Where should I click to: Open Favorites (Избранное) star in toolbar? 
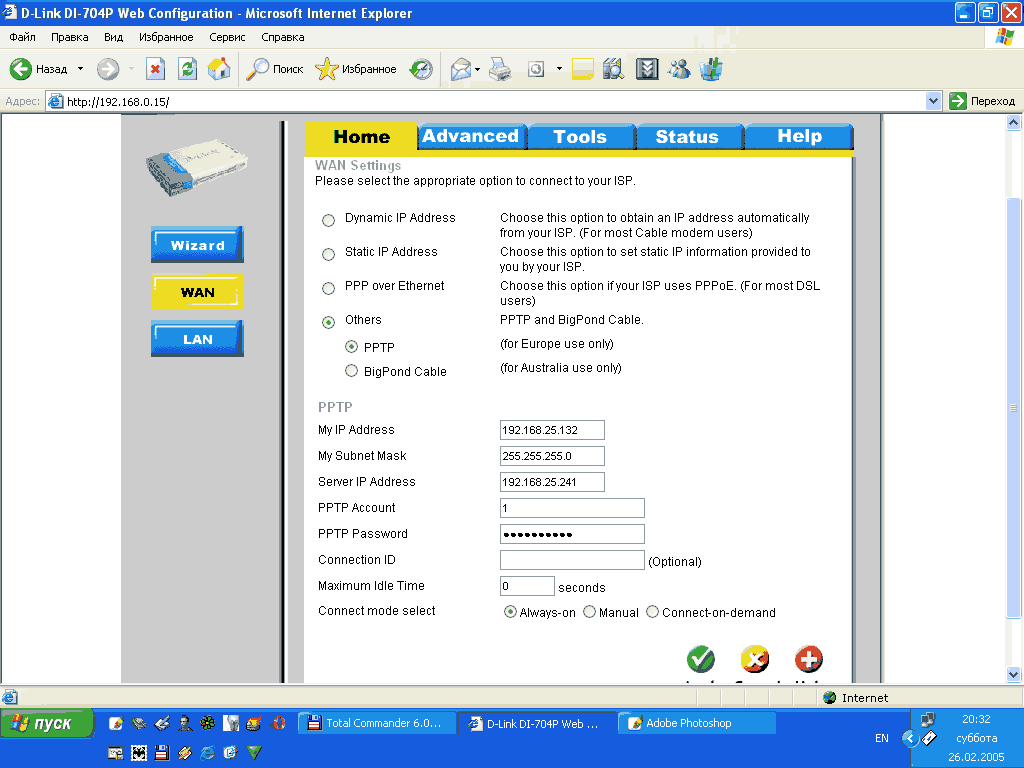(x=356, y=69)
